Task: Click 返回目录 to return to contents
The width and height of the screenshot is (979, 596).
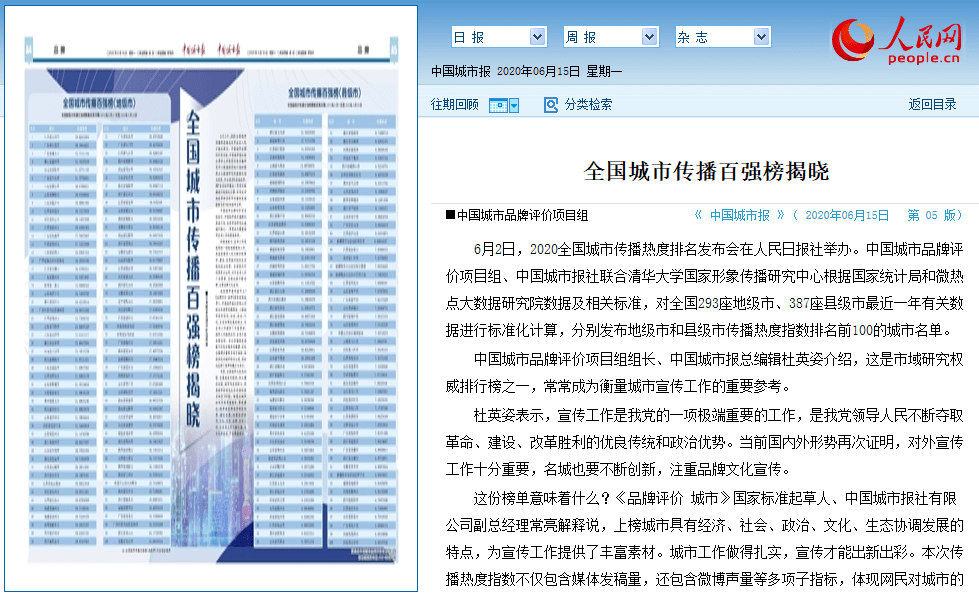Action: pyautogui.click(x=930, y=103)
